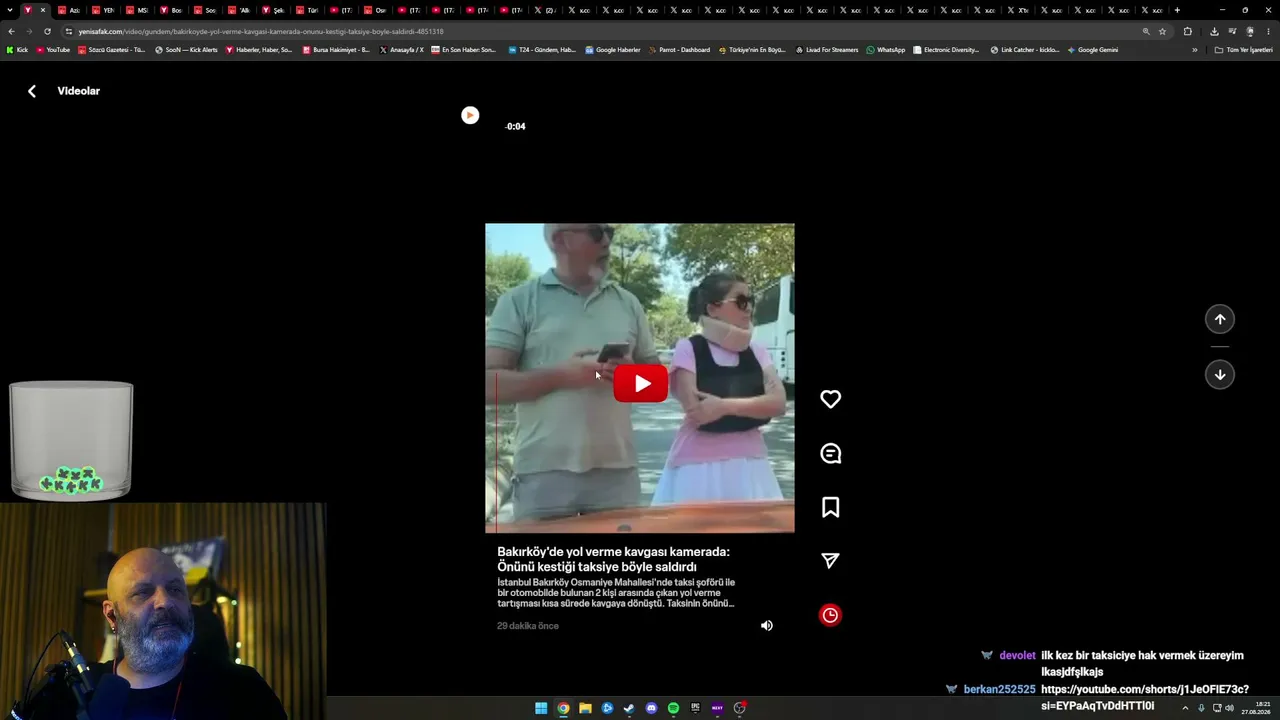Bookmark this page with the star icon
This screenshot has width=1280, height=720.
[x=1162, y=31]
